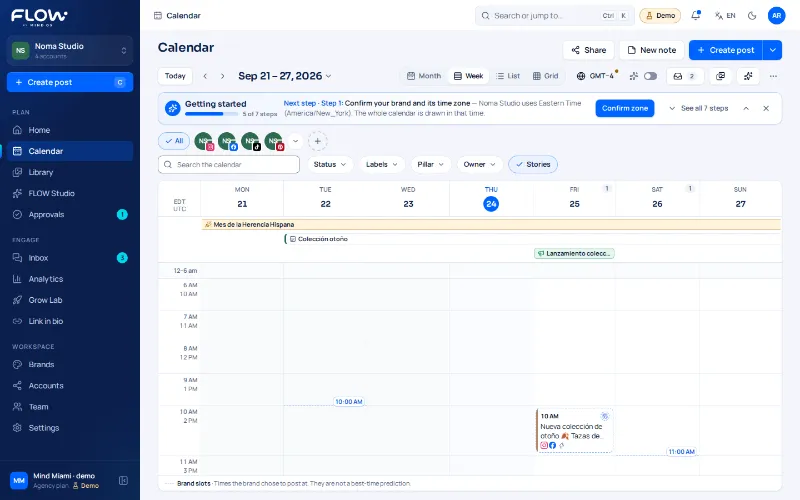Open the Status filter dropdown

click(330, 164)
